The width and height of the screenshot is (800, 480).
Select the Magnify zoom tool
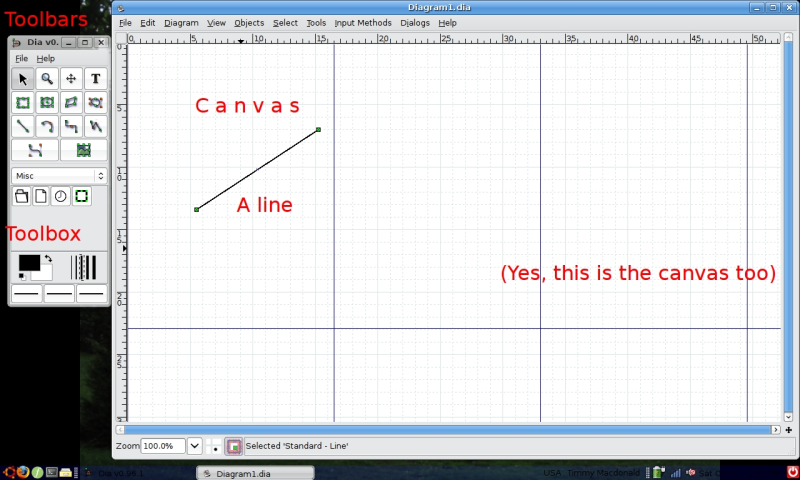coord(47,79)
